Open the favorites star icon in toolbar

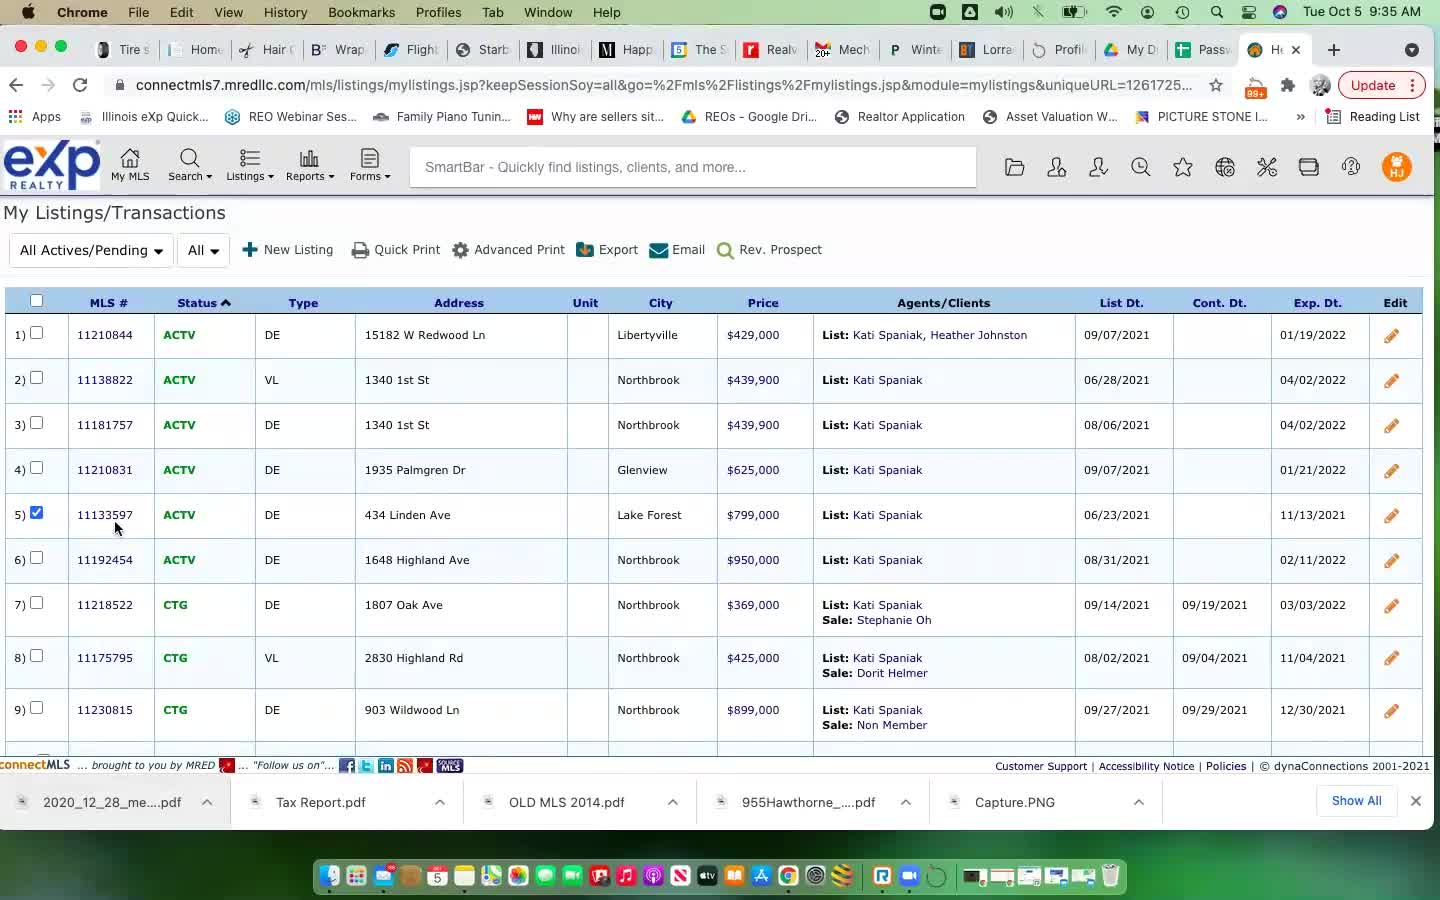tap(1183, 167)
